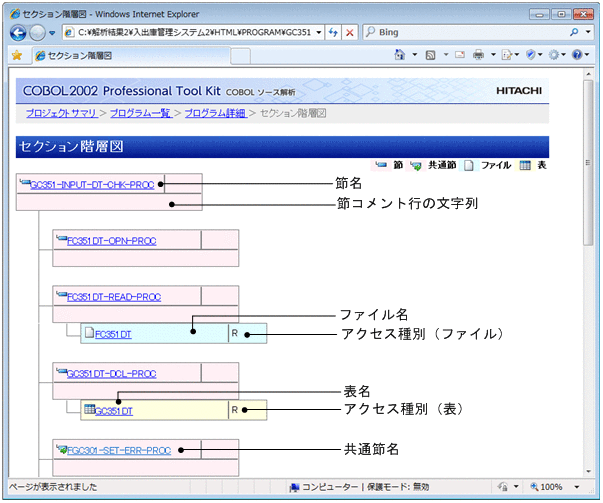Select the セクション階層図 browser tab
This screenshot has height=503, width=603.
pos(132,56)
